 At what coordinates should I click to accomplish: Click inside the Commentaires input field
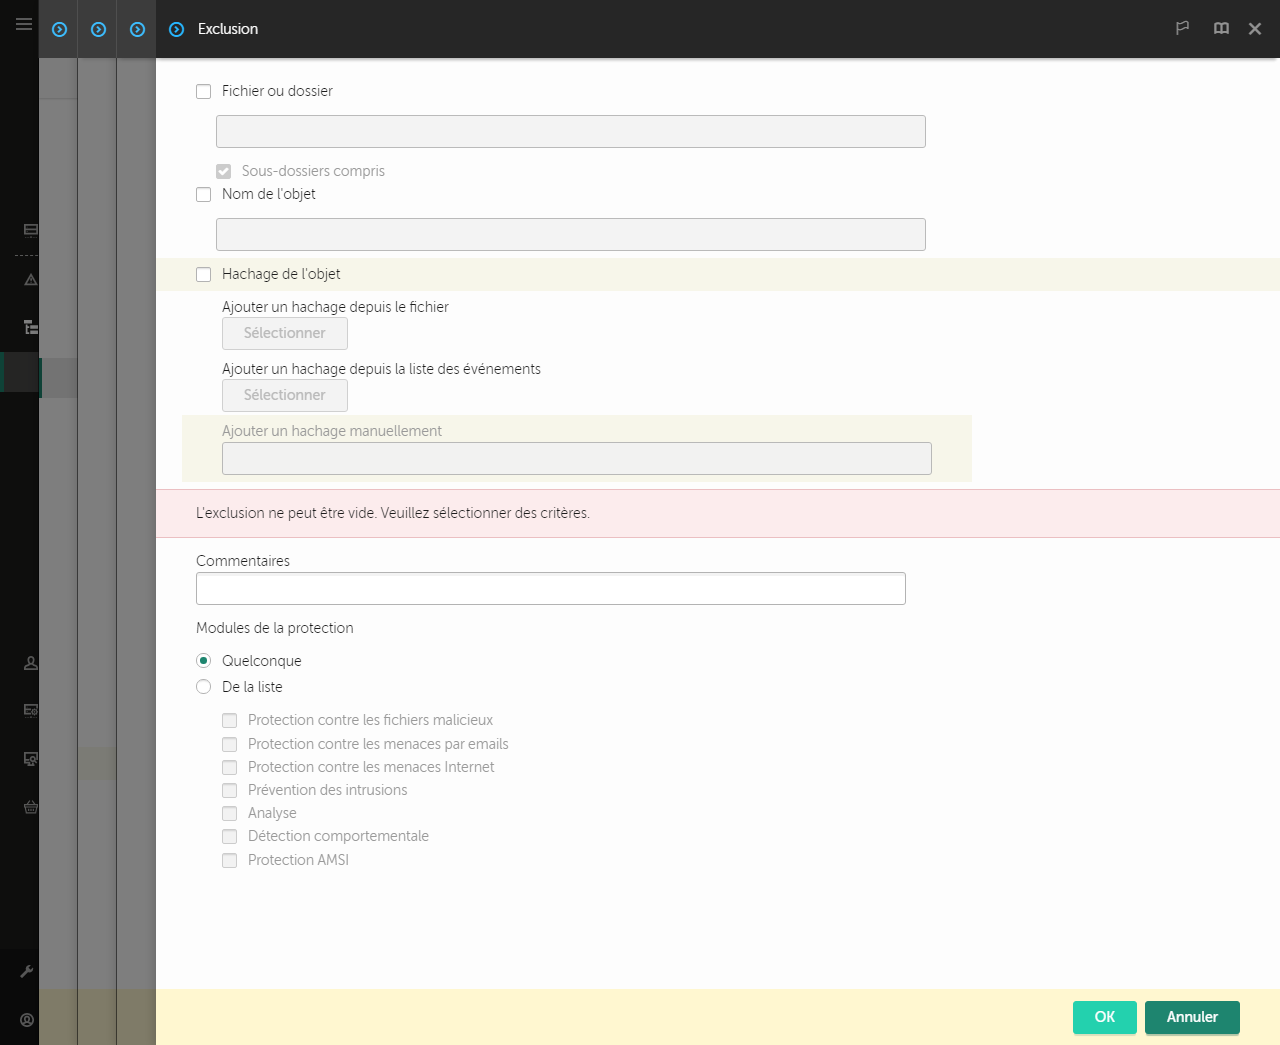[x=550, y=588]
